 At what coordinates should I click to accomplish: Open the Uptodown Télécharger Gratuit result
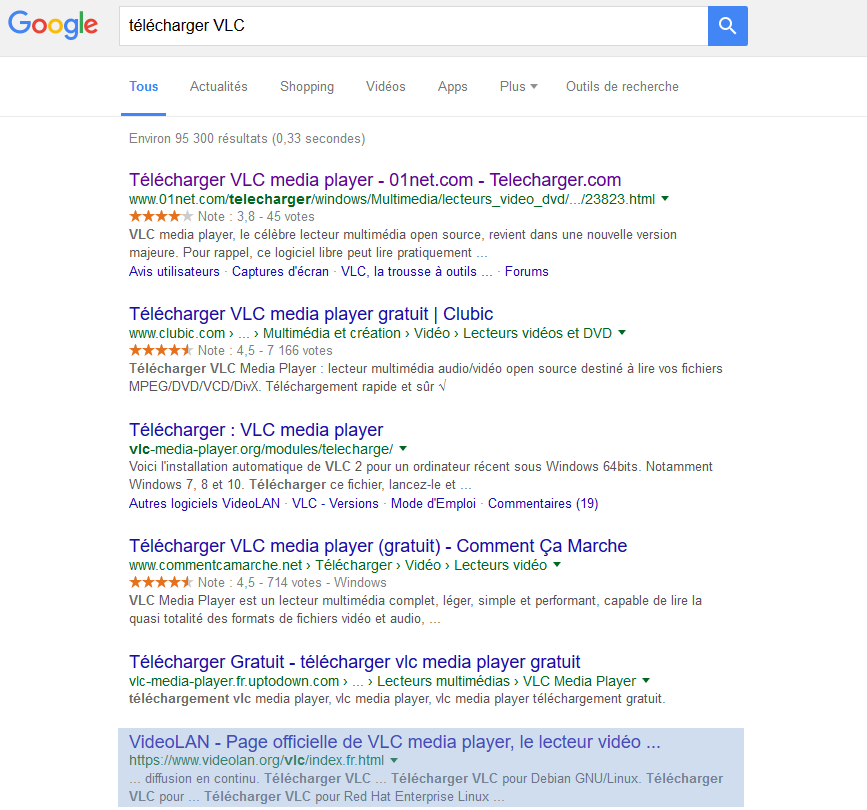coord(354,662)
